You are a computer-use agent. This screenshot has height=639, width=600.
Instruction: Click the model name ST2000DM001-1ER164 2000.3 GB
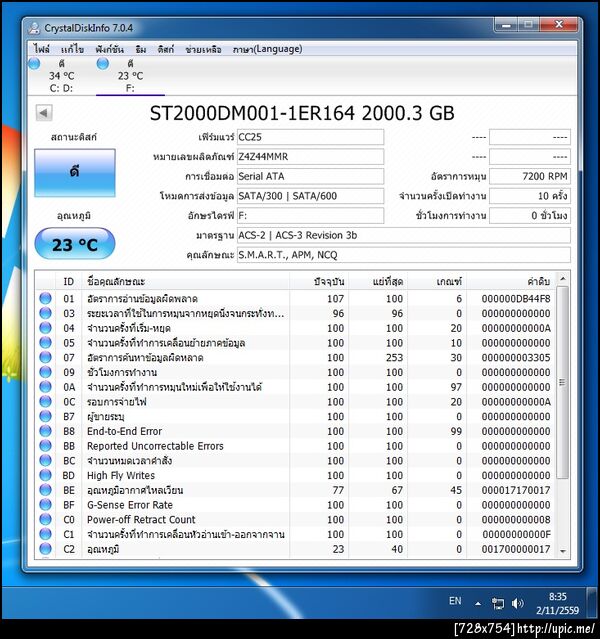[x=302, y=113]
